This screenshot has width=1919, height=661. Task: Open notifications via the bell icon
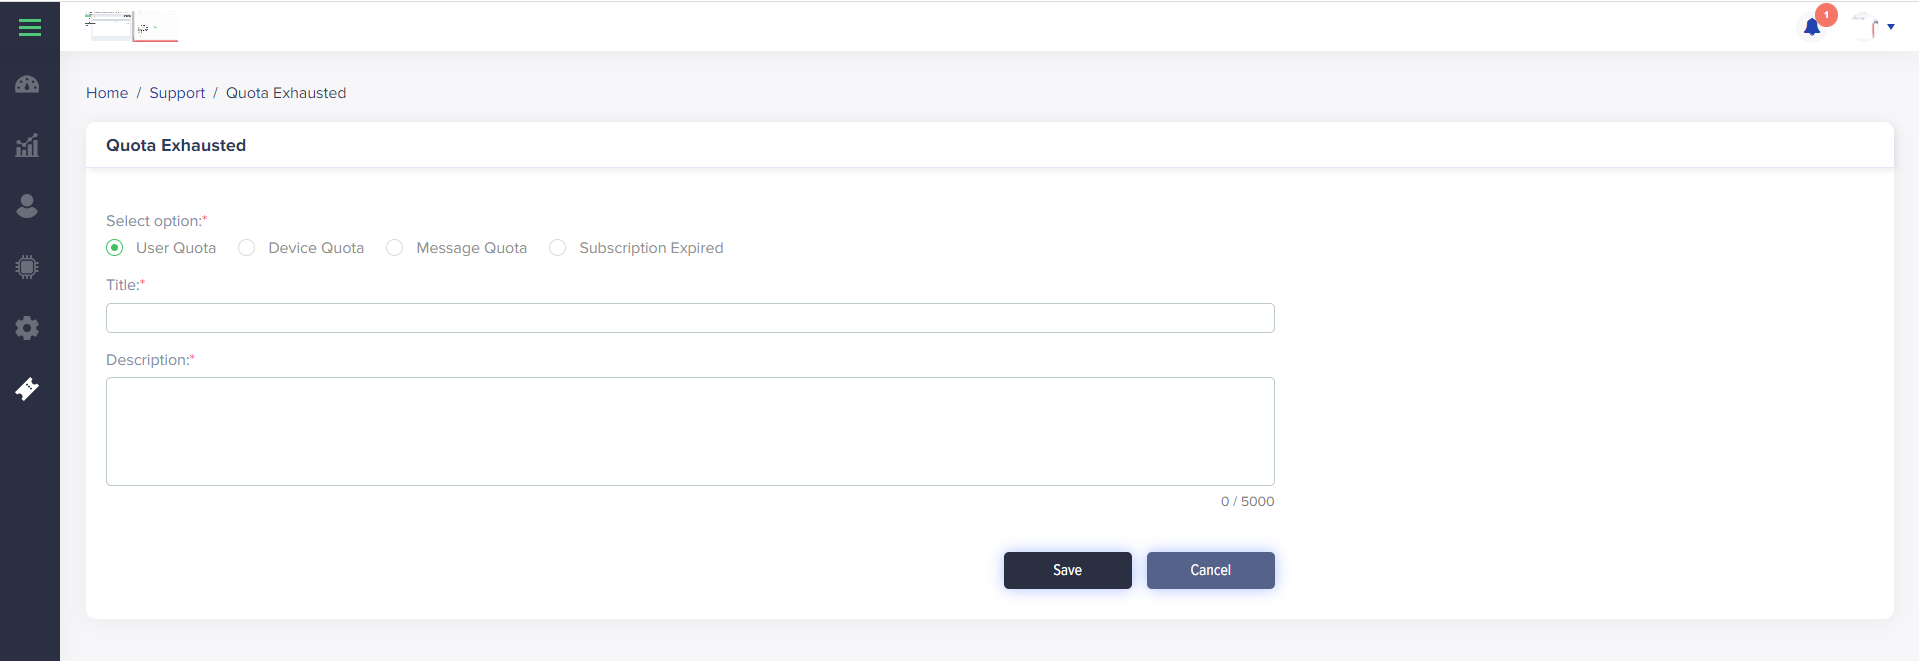[1811, 28]
